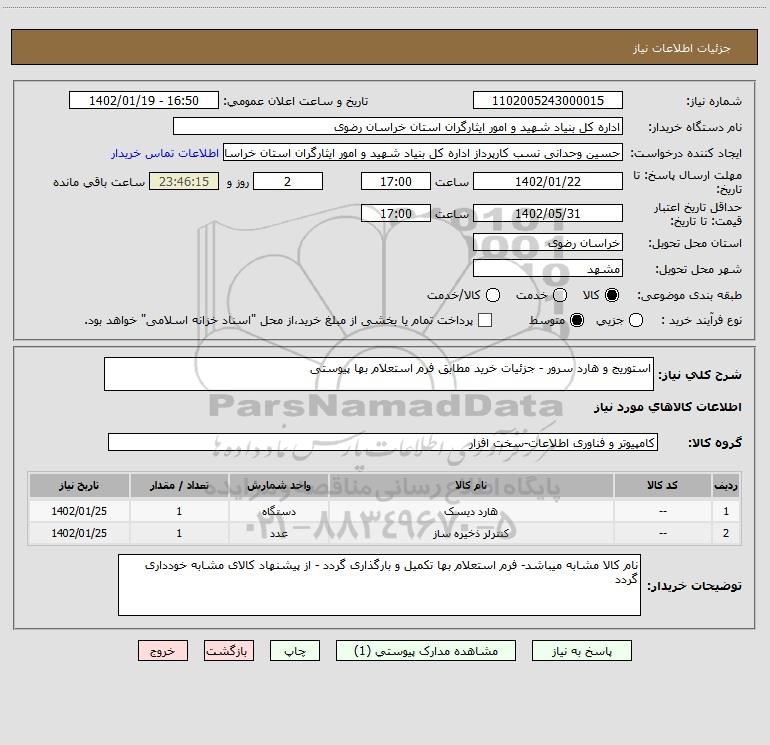Select the کالا/خدمت radio button
Viewport: 770px width, 745px height.
tap(493, 295)
